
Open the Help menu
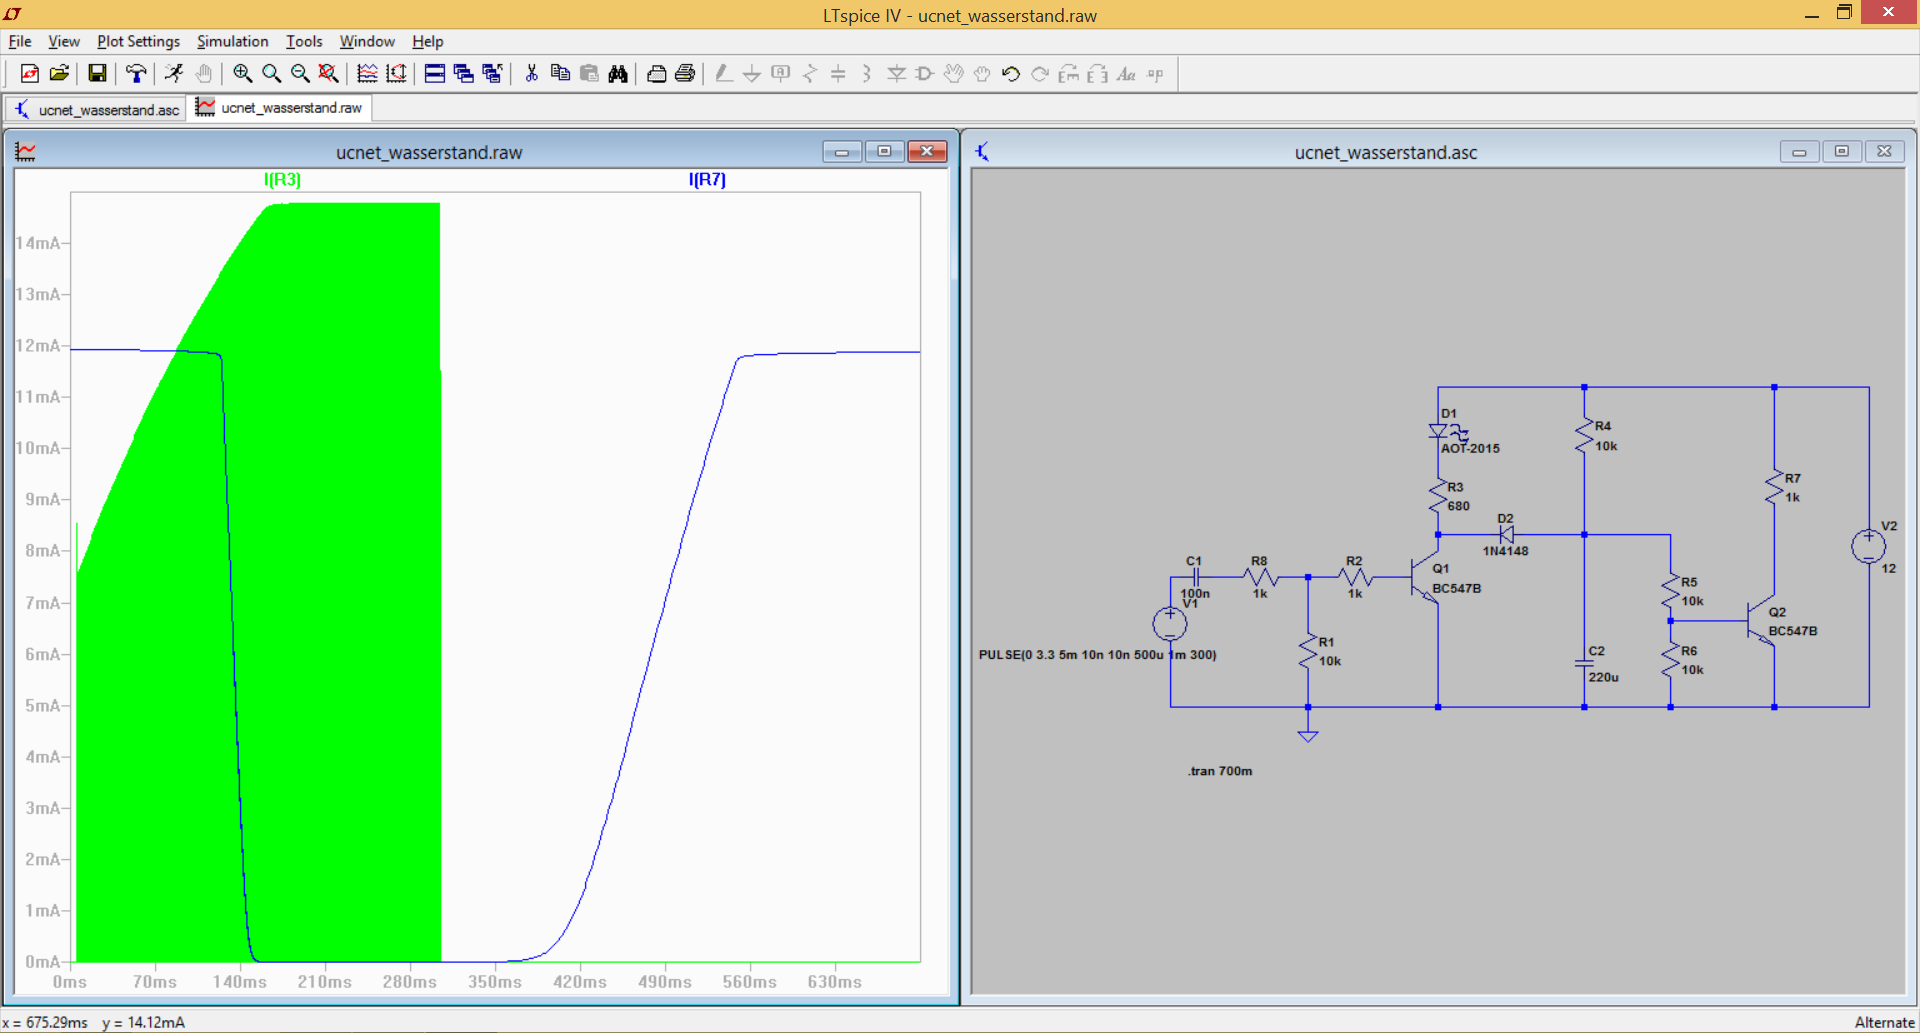(428, 41)
